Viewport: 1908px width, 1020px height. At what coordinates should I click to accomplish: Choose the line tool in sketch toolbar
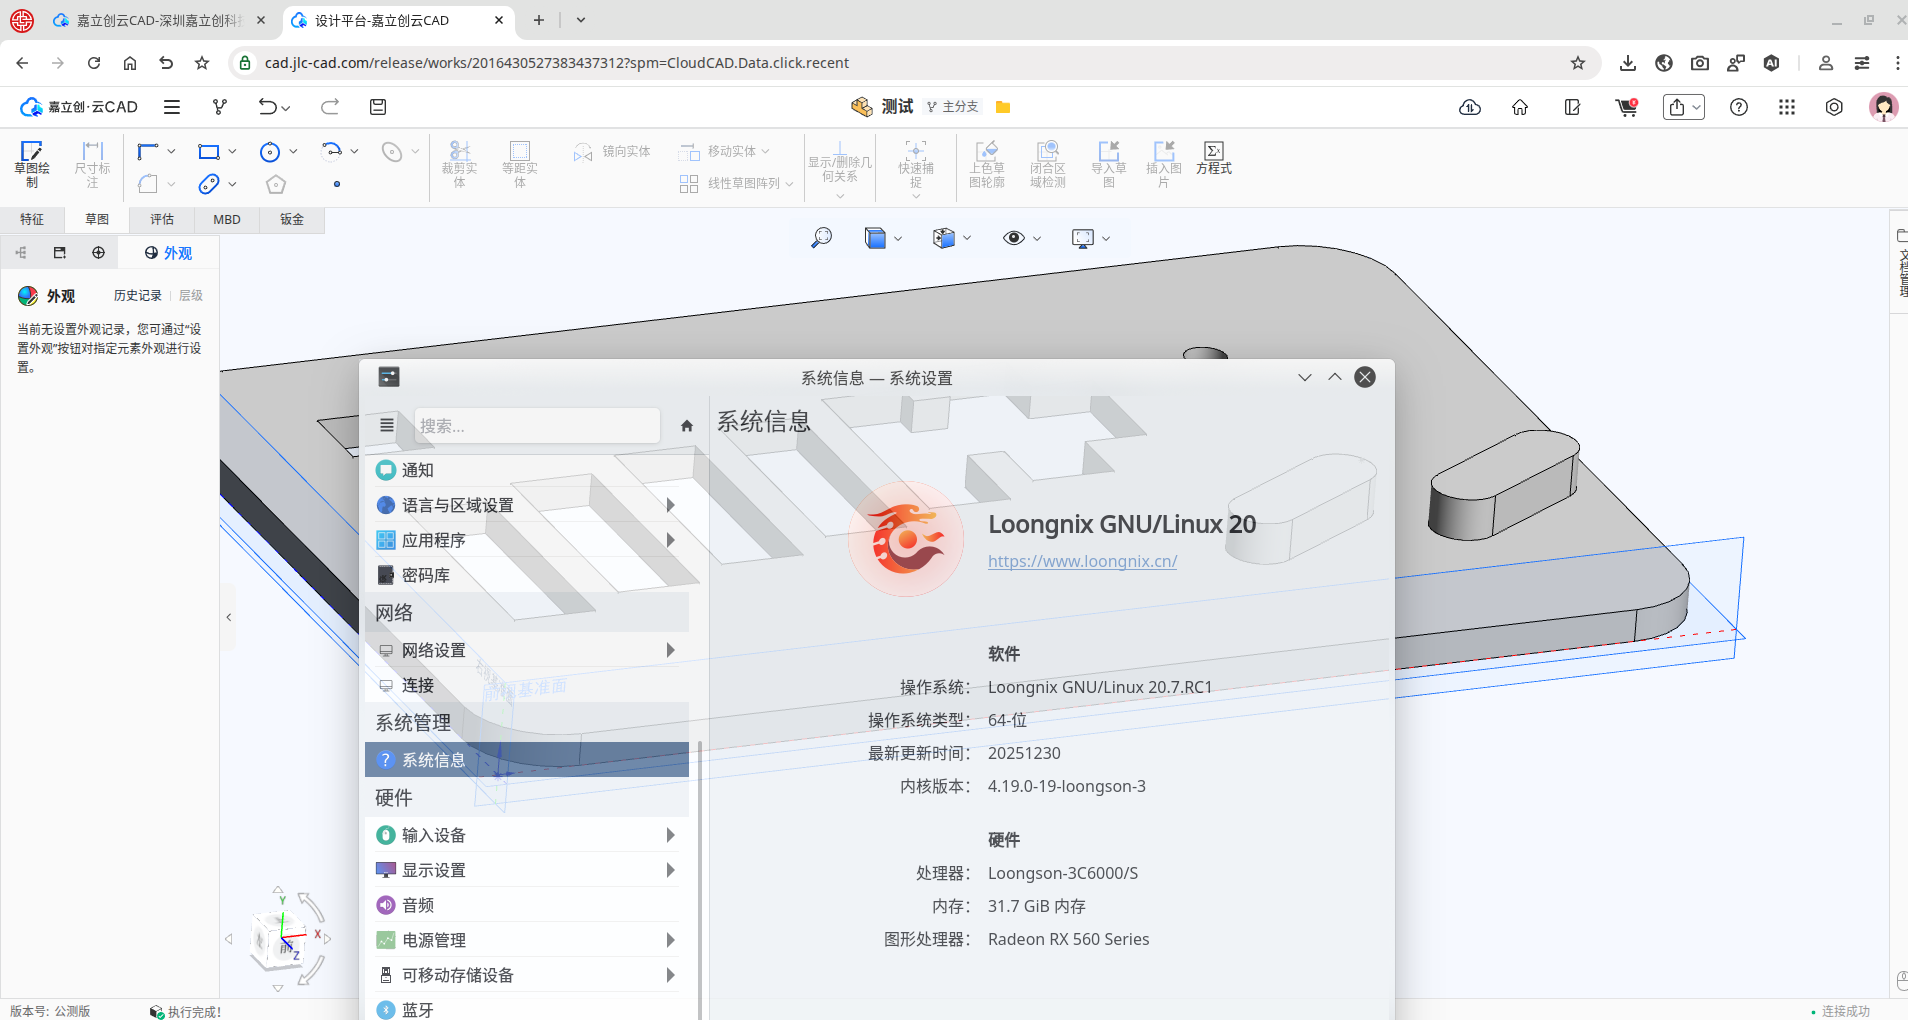(148, 152)
